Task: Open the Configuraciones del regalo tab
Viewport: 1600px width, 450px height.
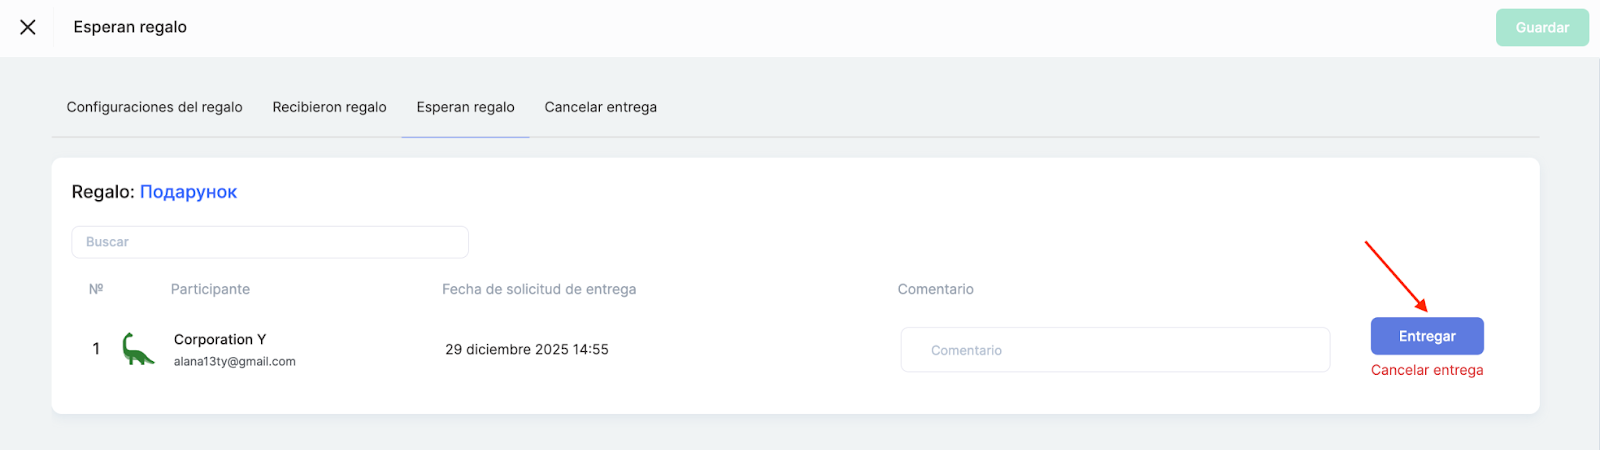Action: click(x=154, y=107)
